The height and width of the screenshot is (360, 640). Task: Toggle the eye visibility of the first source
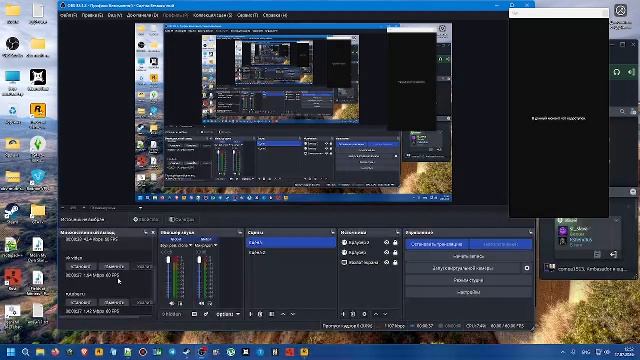click(x=386, y=242)
